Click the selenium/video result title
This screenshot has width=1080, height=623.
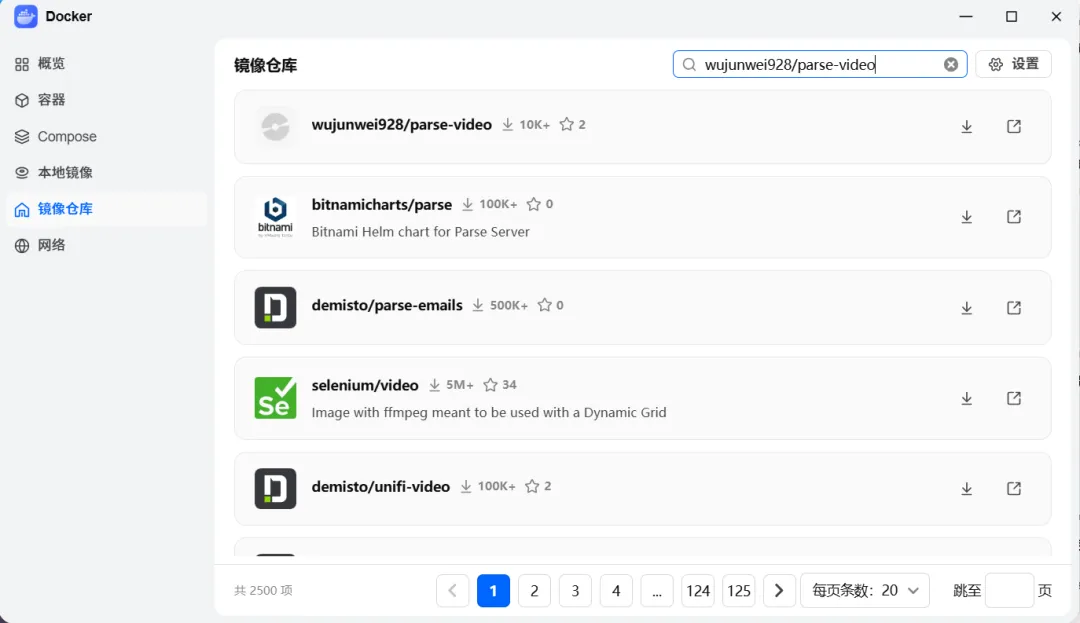[365, 386]
